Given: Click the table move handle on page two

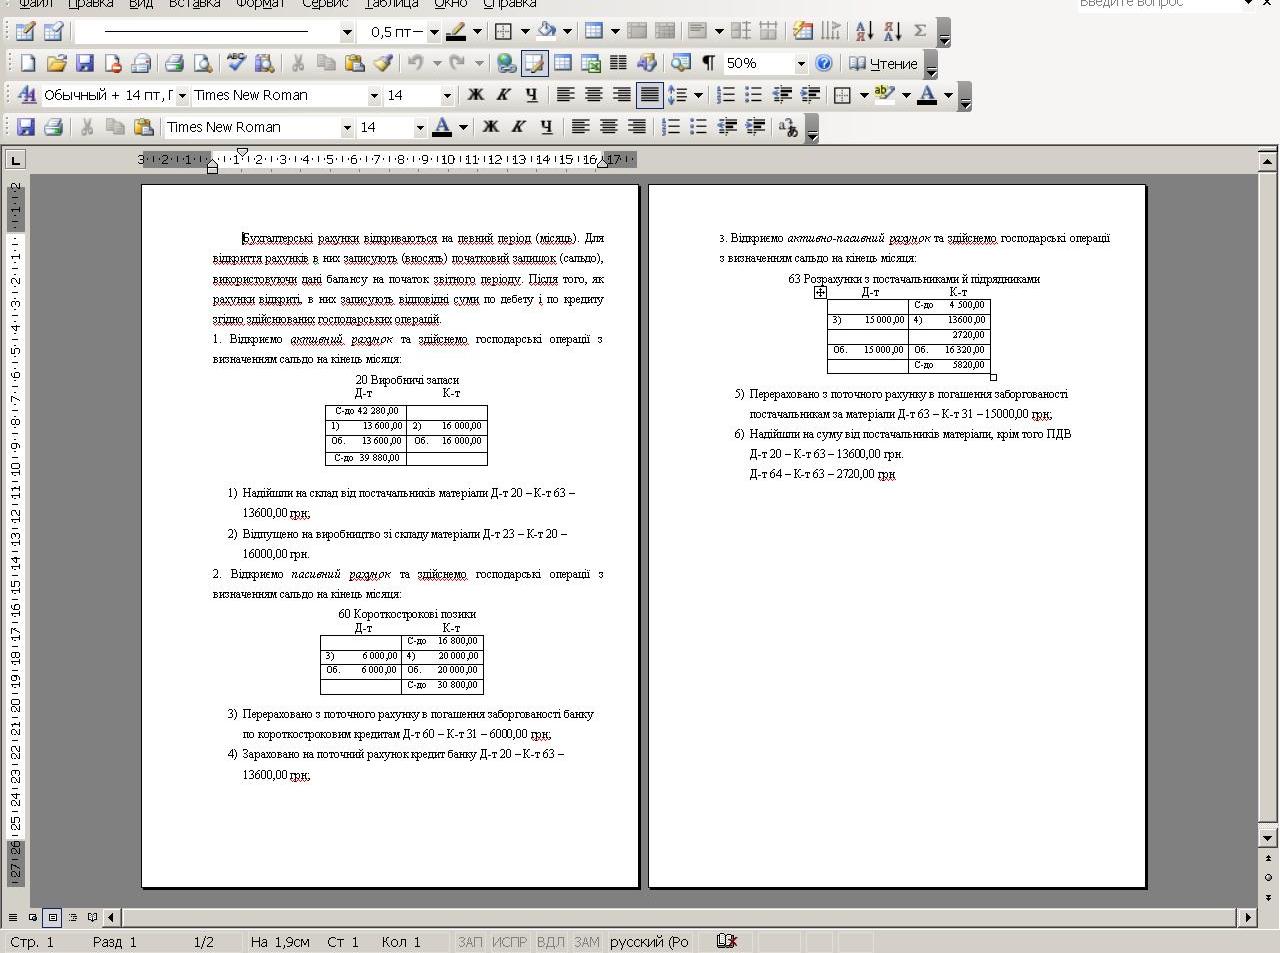Looking at the screenshot, I should click(820, 292).
